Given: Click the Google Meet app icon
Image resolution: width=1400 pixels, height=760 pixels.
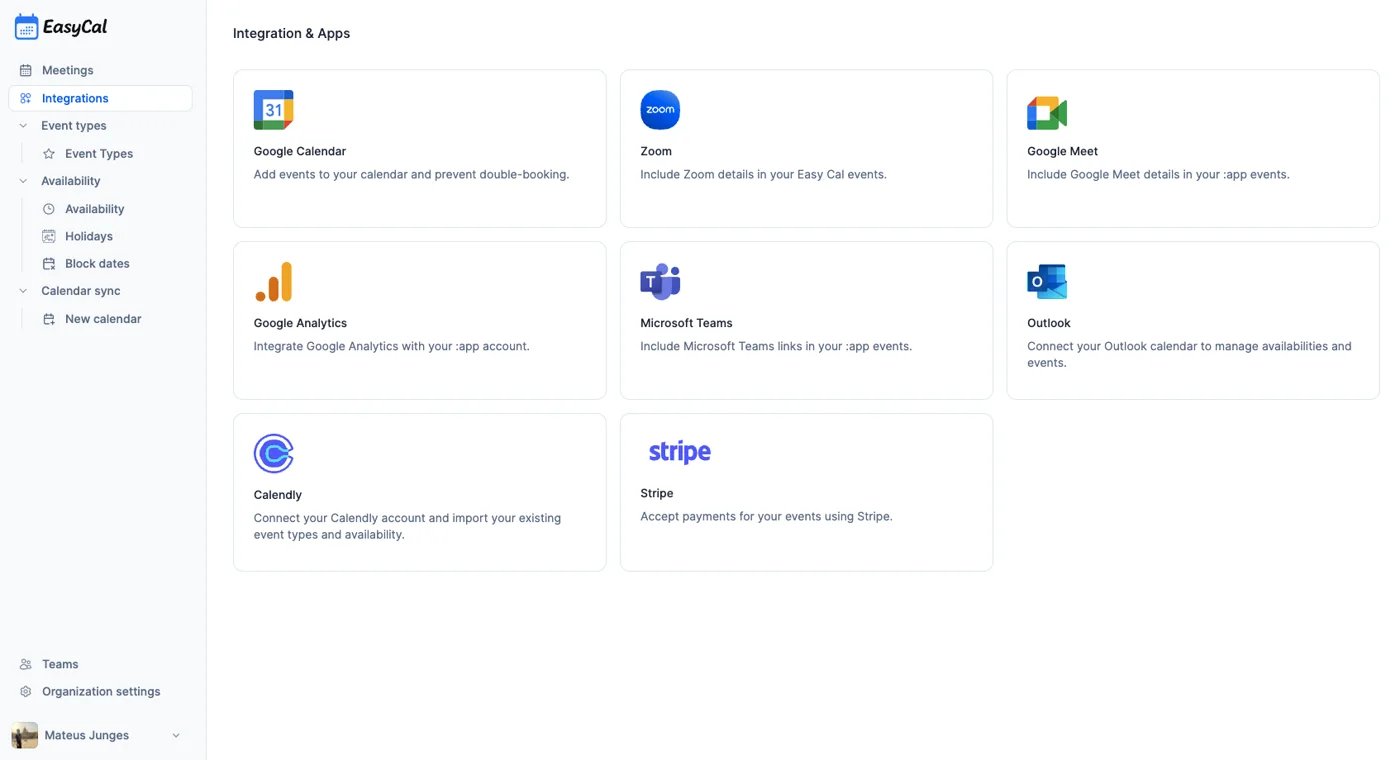Looking at the screenshot, I should (1047, 113).
